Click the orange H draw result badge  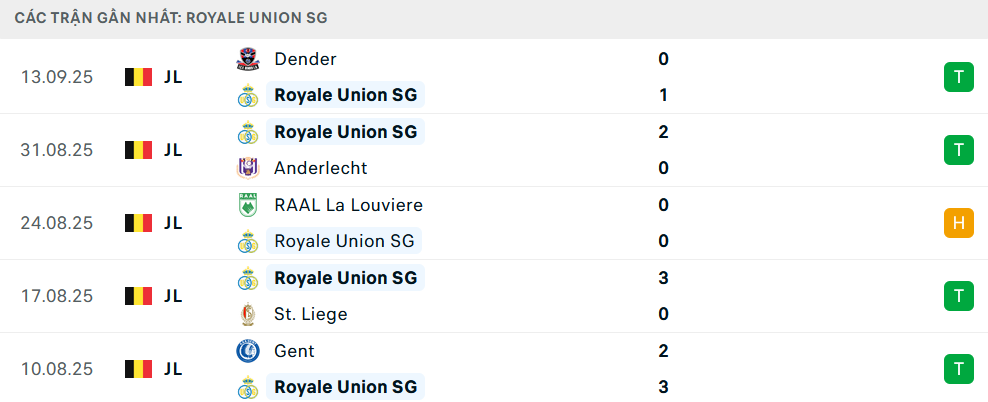click(x=958, y=223)
